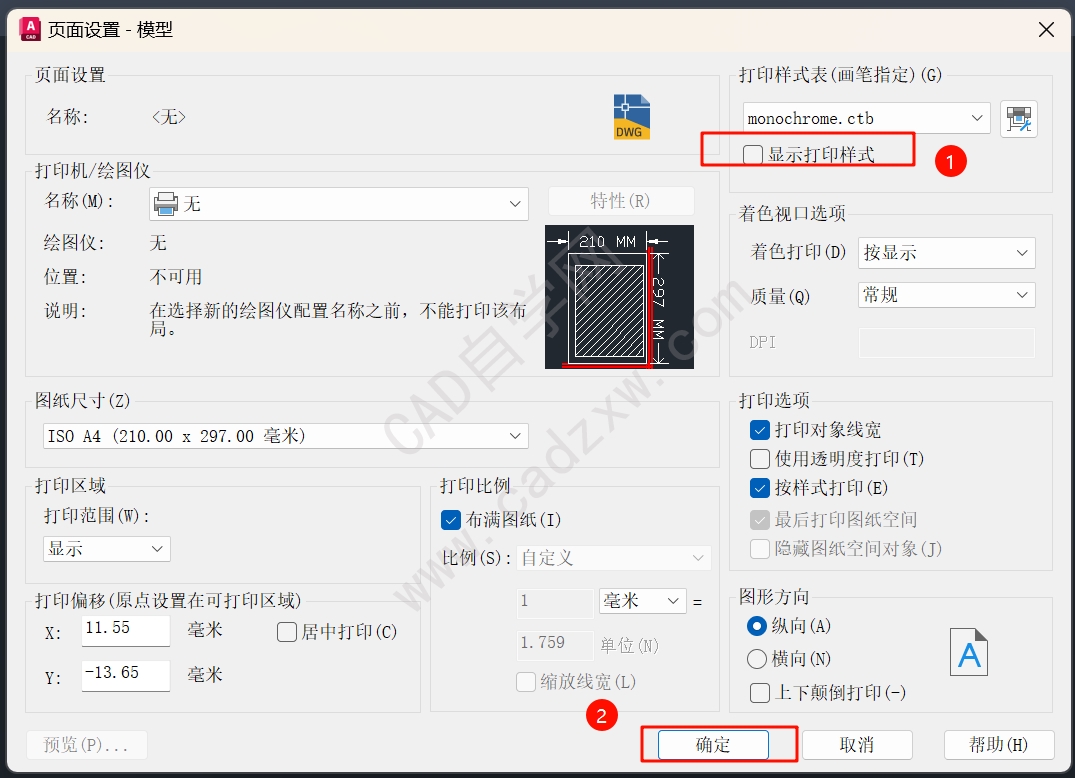Click the 不可用 location text
Screen dimensions: 1075x778
click(176, 277)
